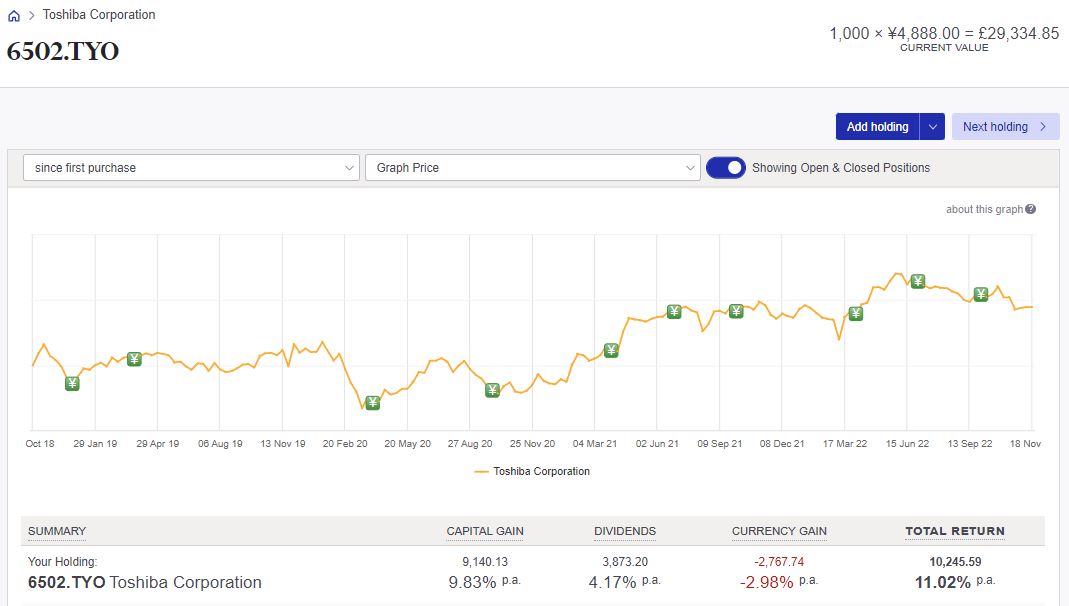The width and height of the screenshot is (1069, 606).
Task: Open the since first purchase dropdown
Action: [190, 167]
